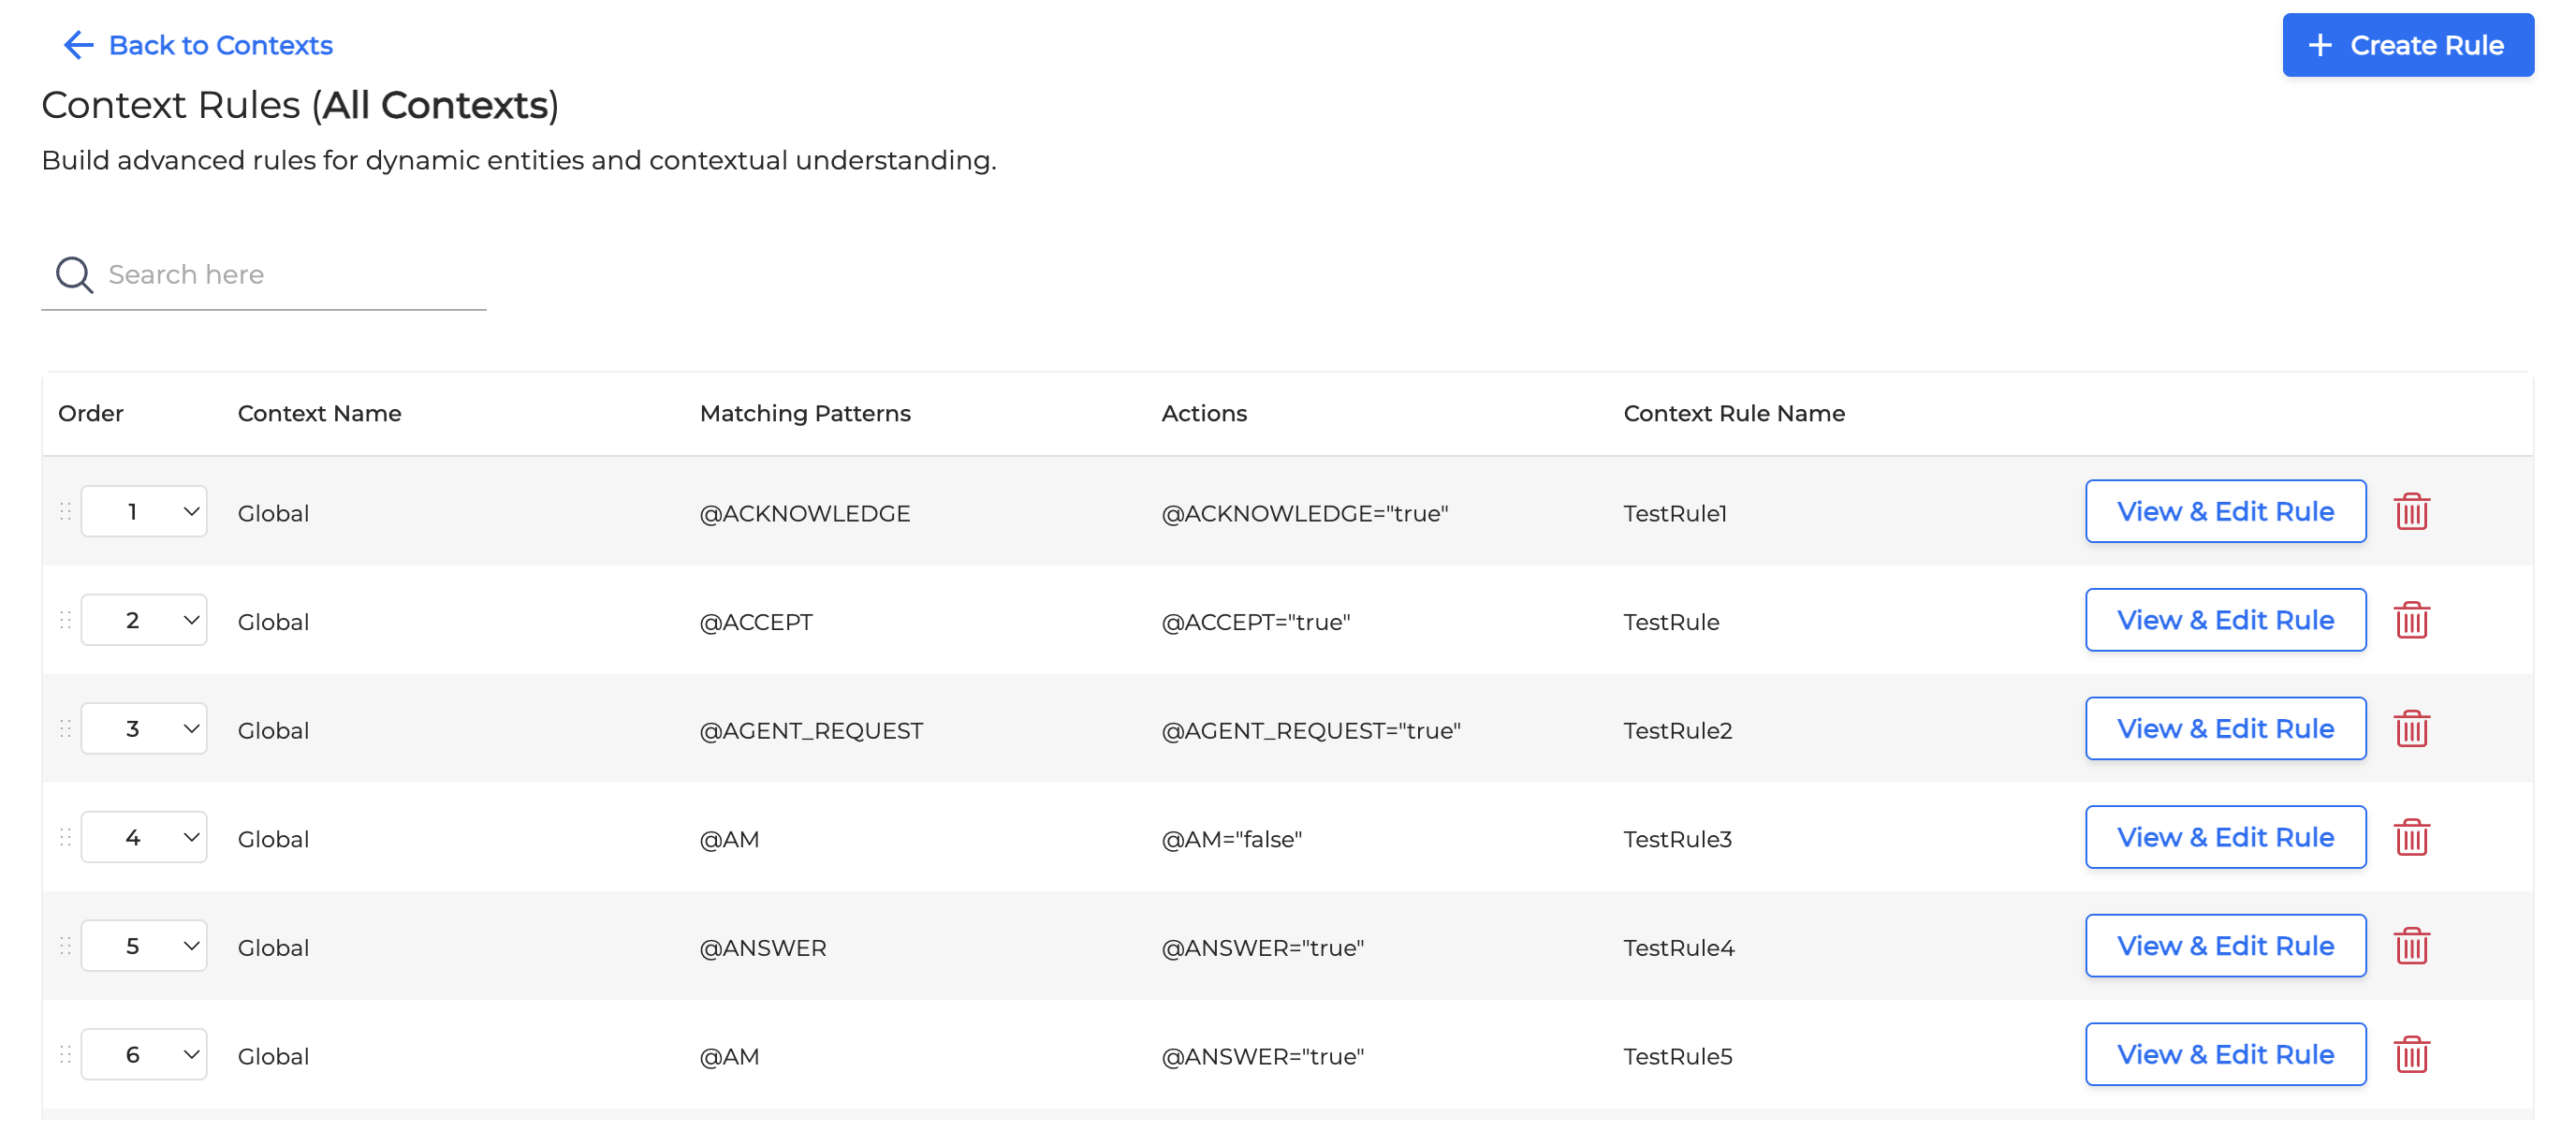Screen dimensions: 2576x1131
Task: Expand the order dropdown showing 6
Action: [144, 1054]
